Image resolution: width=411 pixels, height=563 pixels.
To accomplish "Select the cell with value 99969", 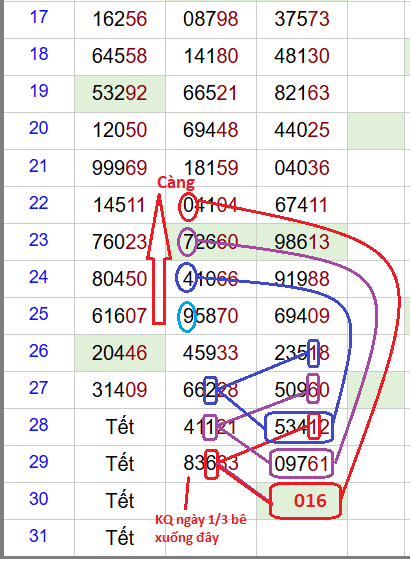I will pyautogui.click(x=120, y=168).
